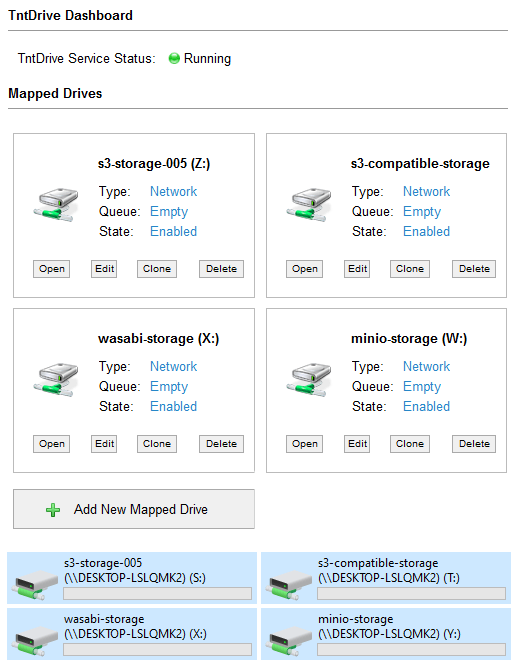Delete the minio-storage (W:) drive
Screen dimensions: 519x668
[x=474, y=444]
